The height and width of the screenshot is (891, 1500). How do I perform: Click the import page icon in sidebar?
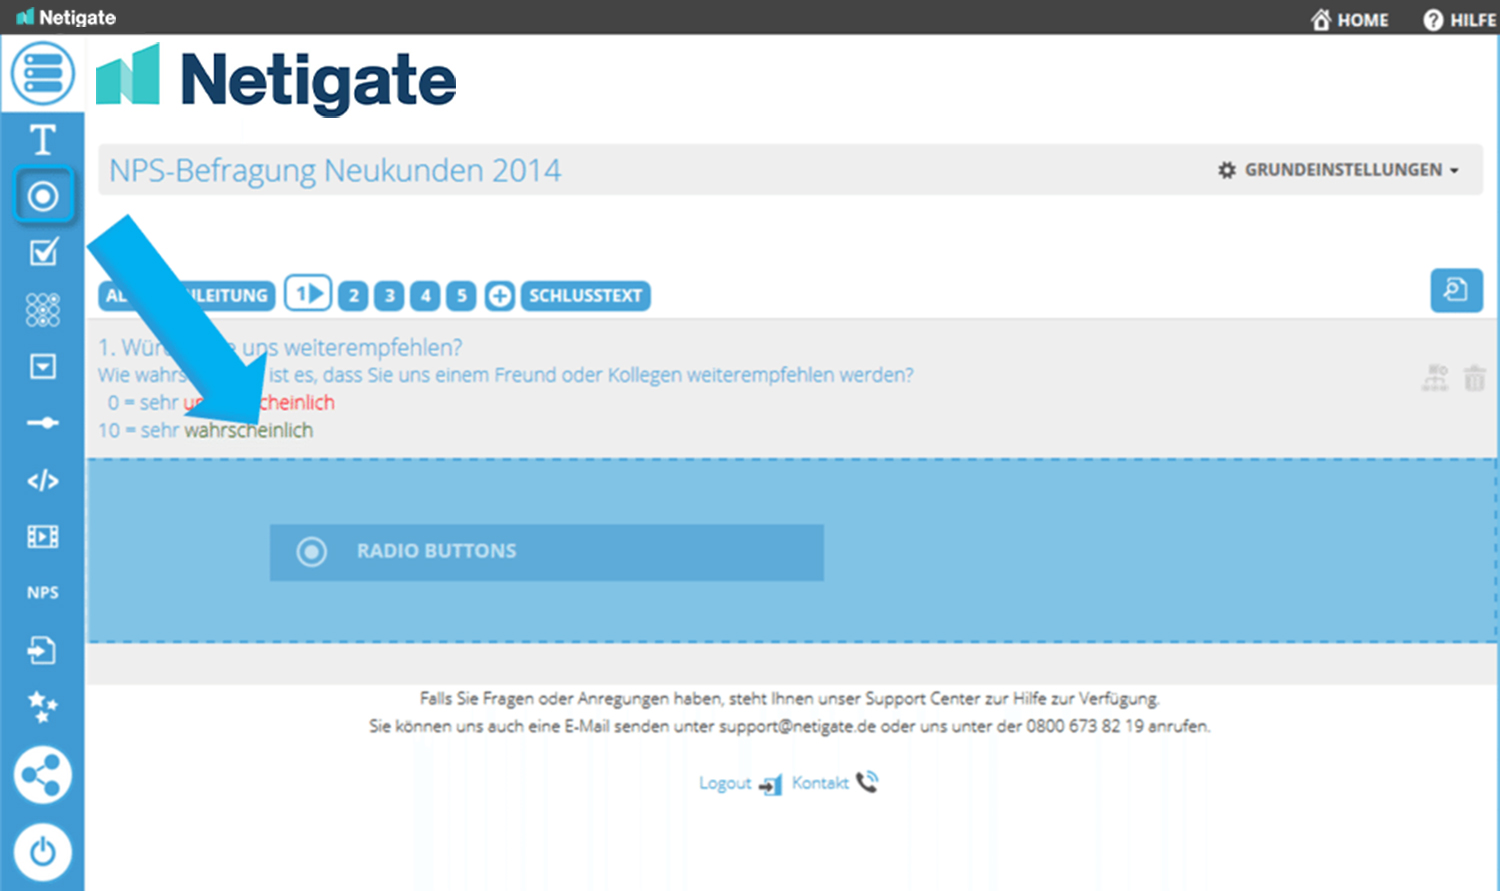tap(42, 650)
